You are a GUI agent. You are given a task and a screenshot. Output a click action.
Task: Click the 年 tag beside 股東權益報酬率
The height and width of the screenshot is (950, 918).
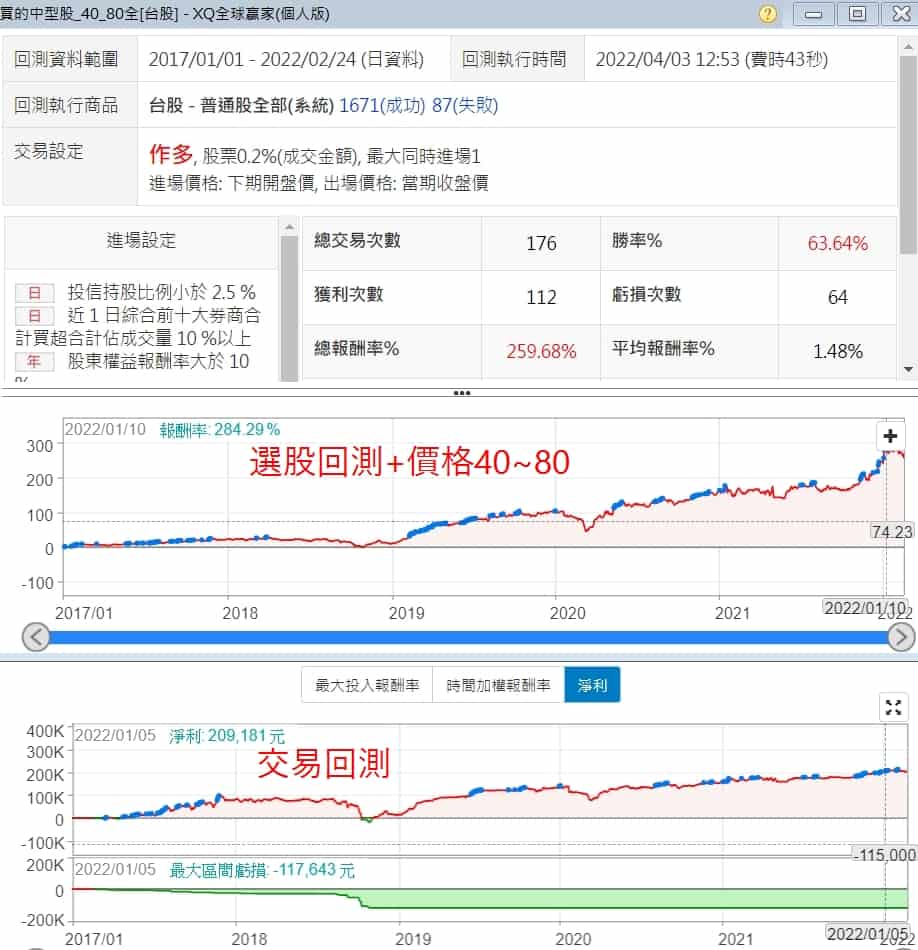pyautogui.click(x=34, y=362)
